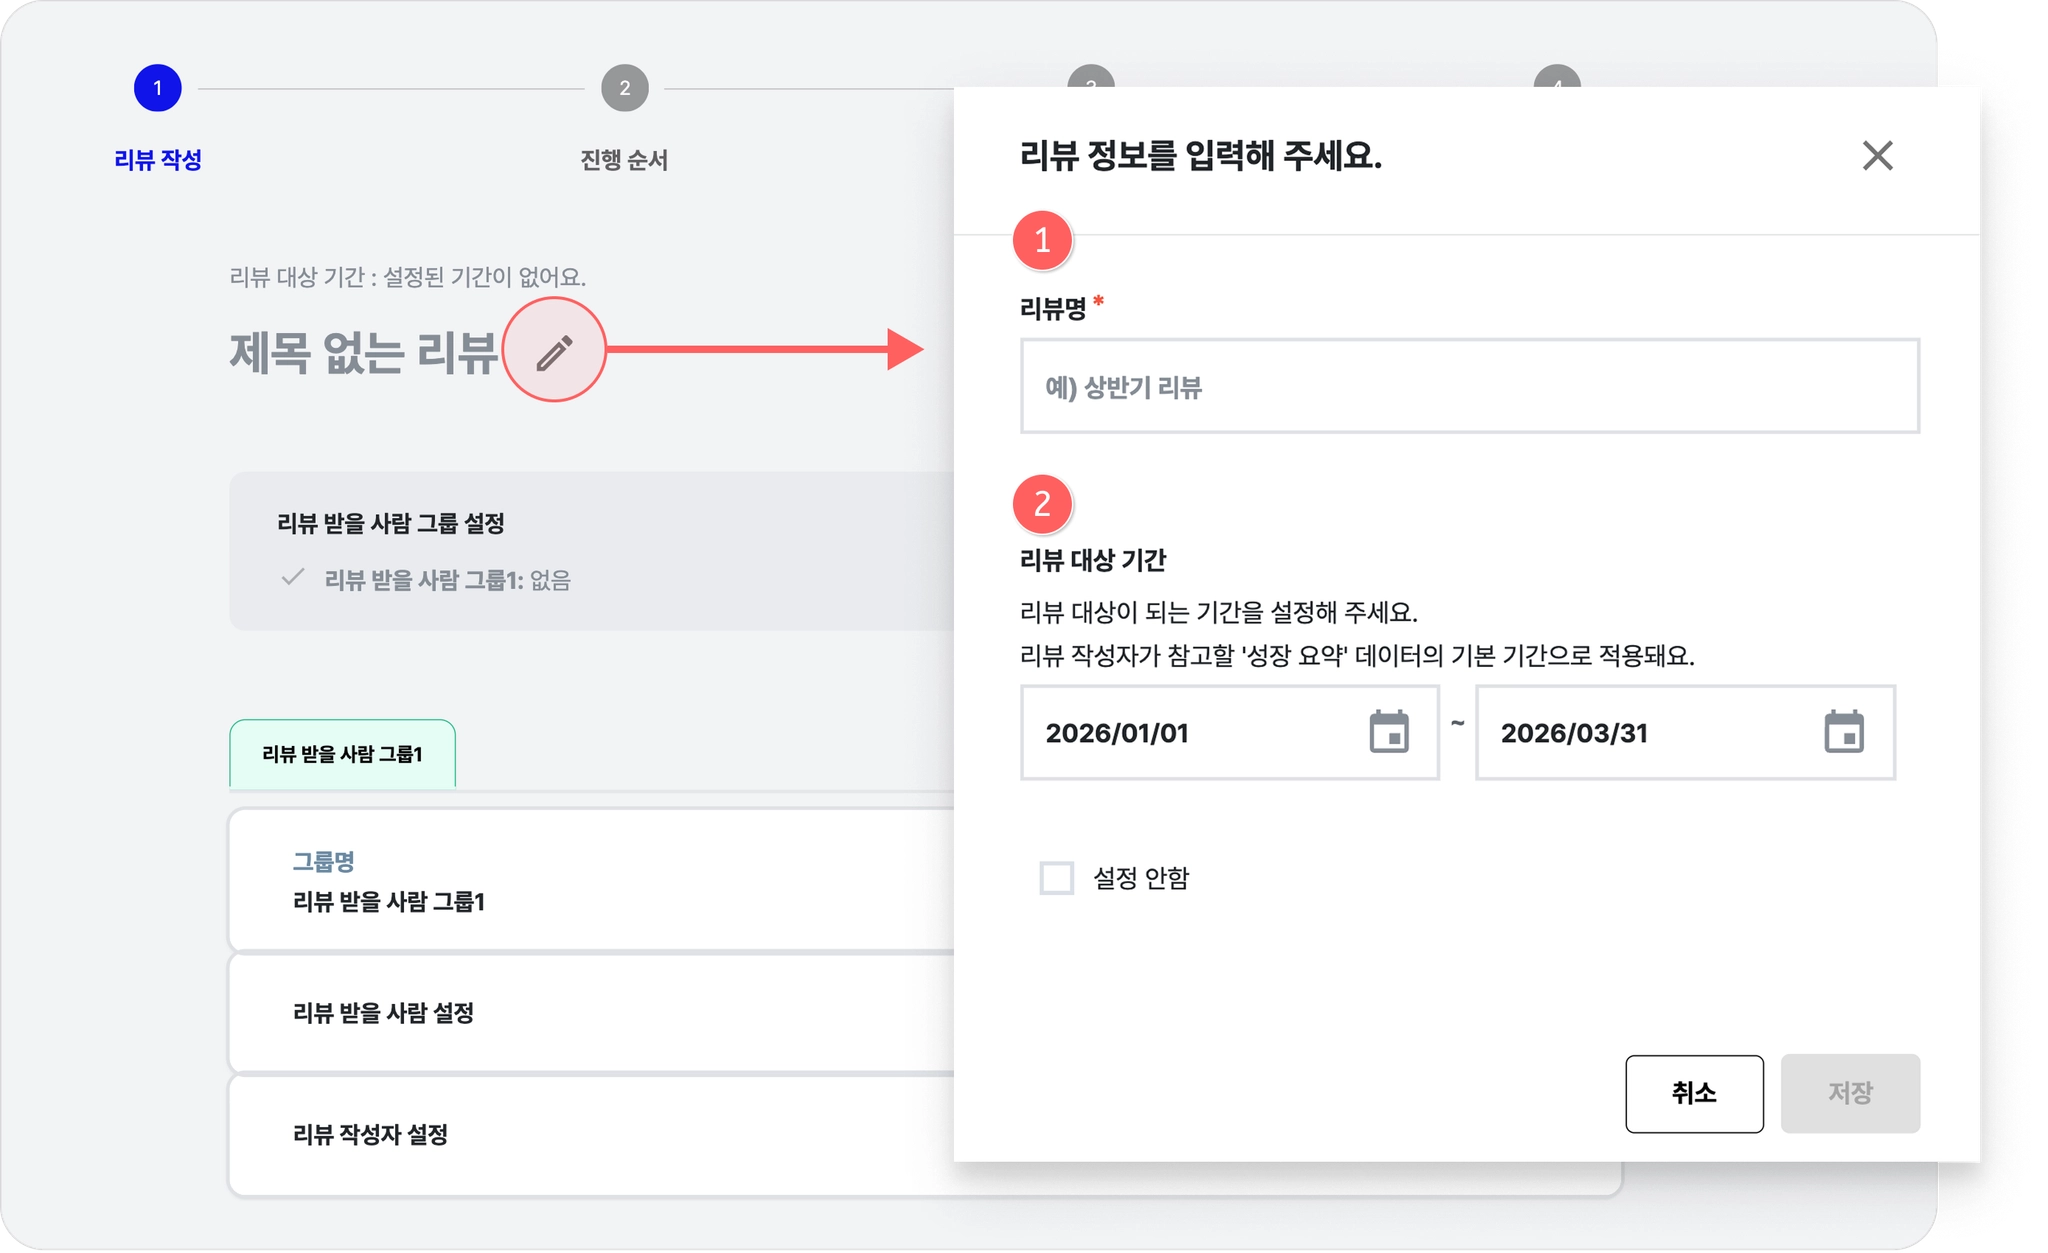Check the 설정 안함 checkbox
This screenshot has width=2048, height=1253.
1056,878
